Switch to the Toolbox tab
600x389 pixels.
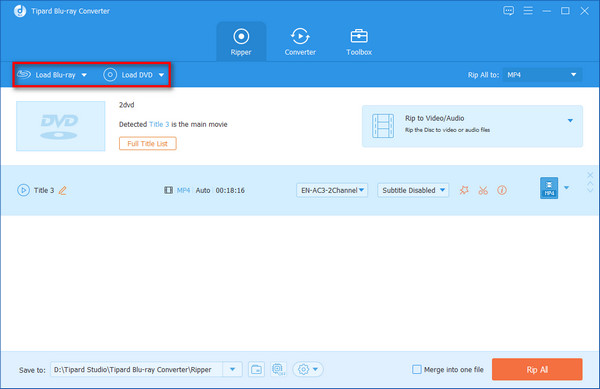pos(359,42)
